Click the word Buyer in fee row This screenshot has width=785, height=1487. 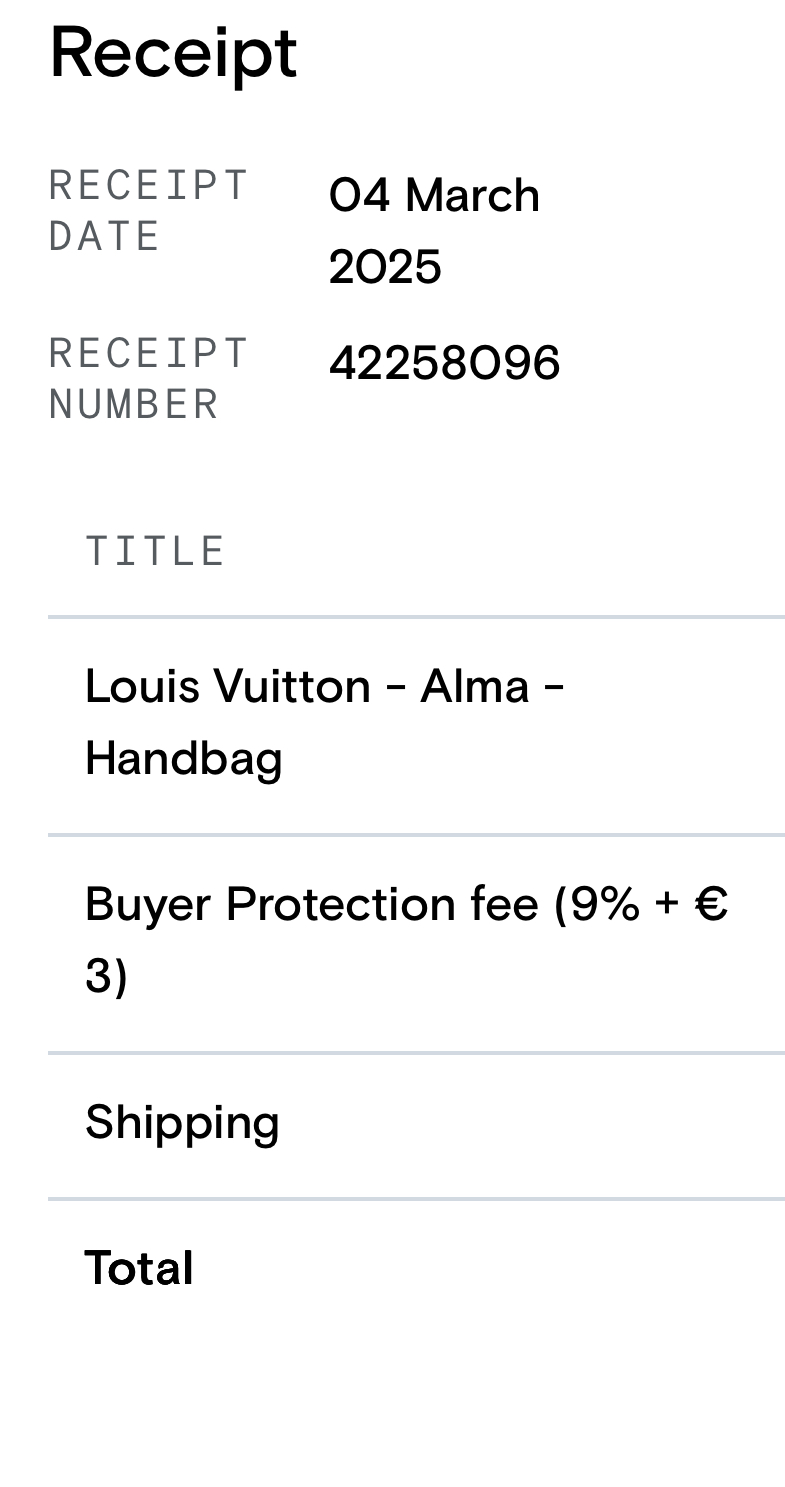pyautogui.click(x=149, y=904)
